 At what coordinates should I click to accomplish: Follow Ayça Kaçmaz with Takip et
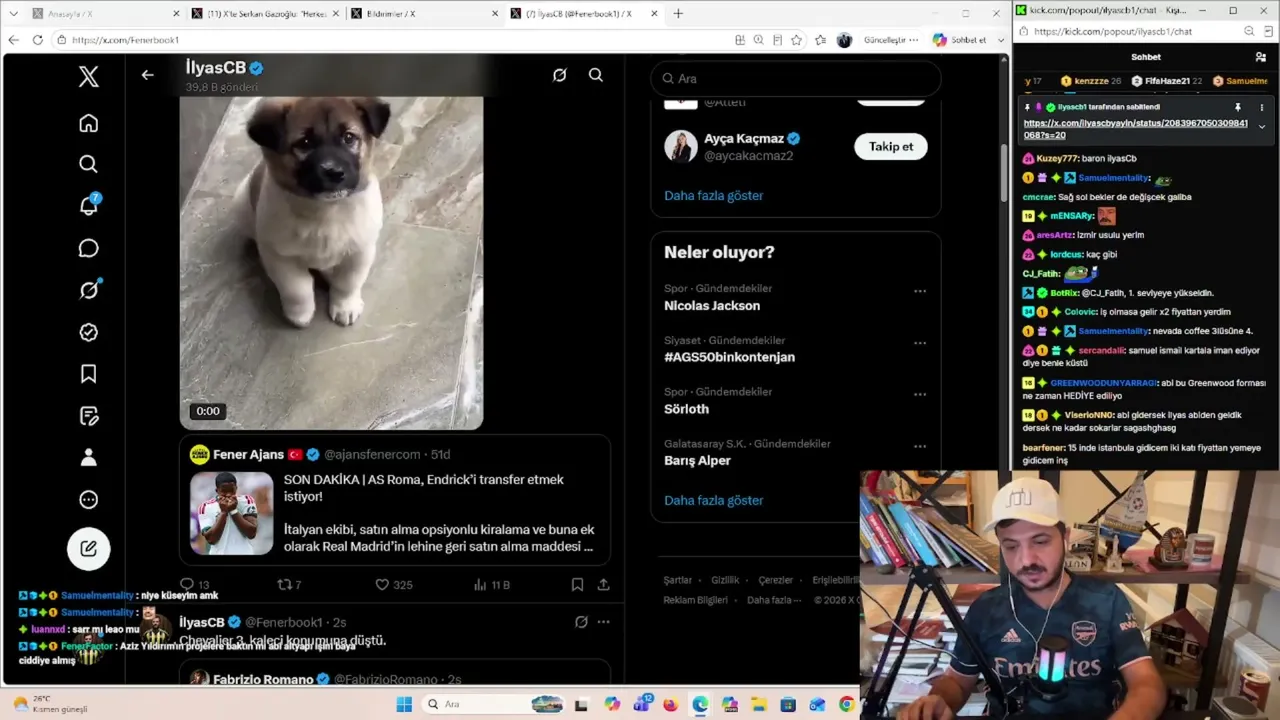891,147
